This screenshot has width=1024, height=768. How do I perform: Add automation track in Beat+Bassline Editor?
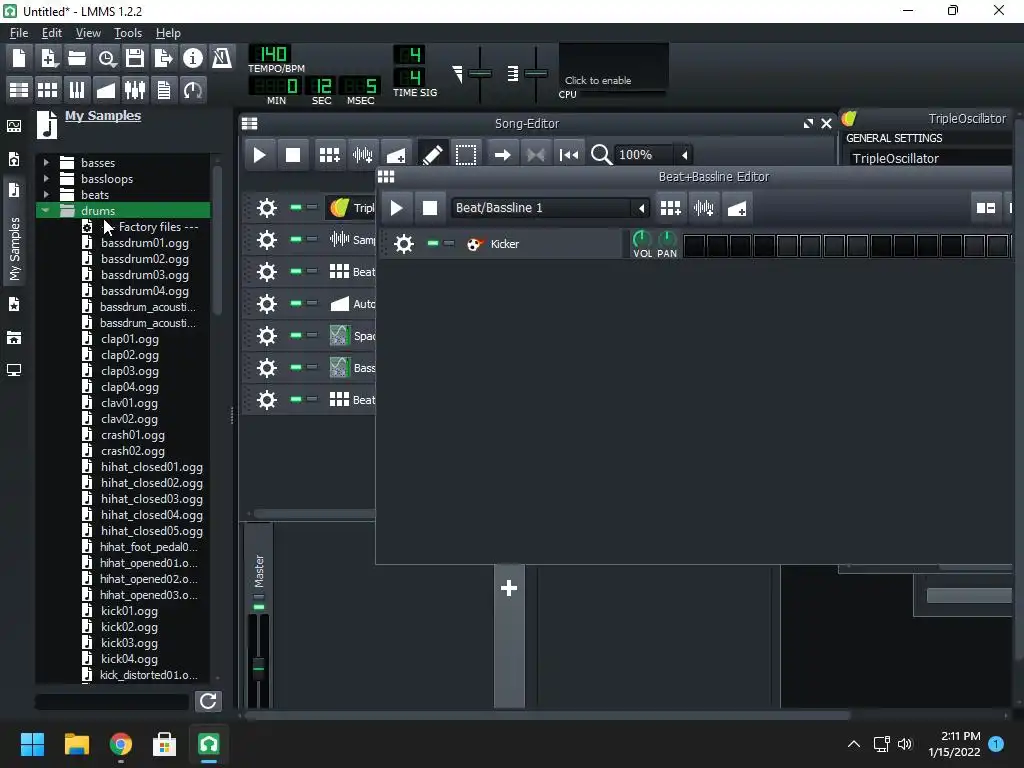737,208
